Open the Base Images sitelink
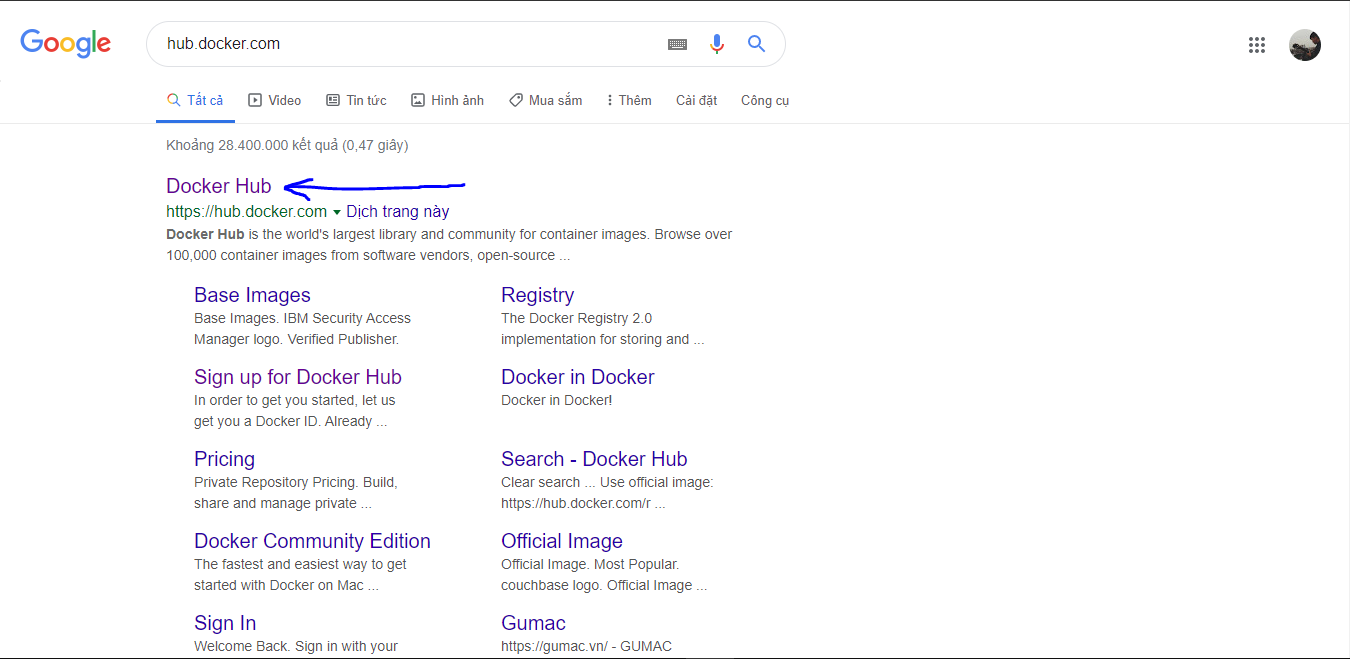This screenshot has width=1350, height=659. (252, 295)
